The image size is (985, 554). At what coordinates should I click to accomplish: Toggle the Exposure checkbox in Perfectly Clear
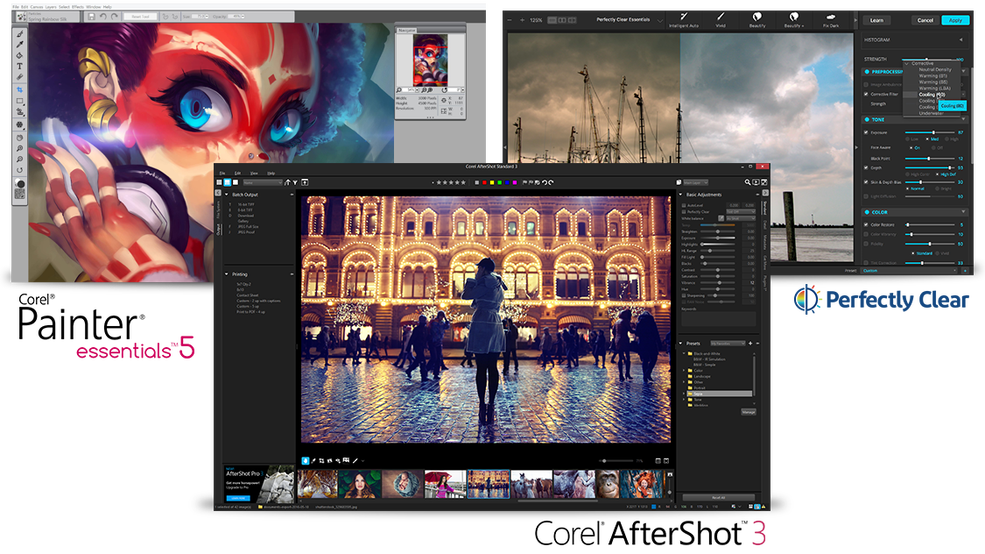(x=866, y=133)
